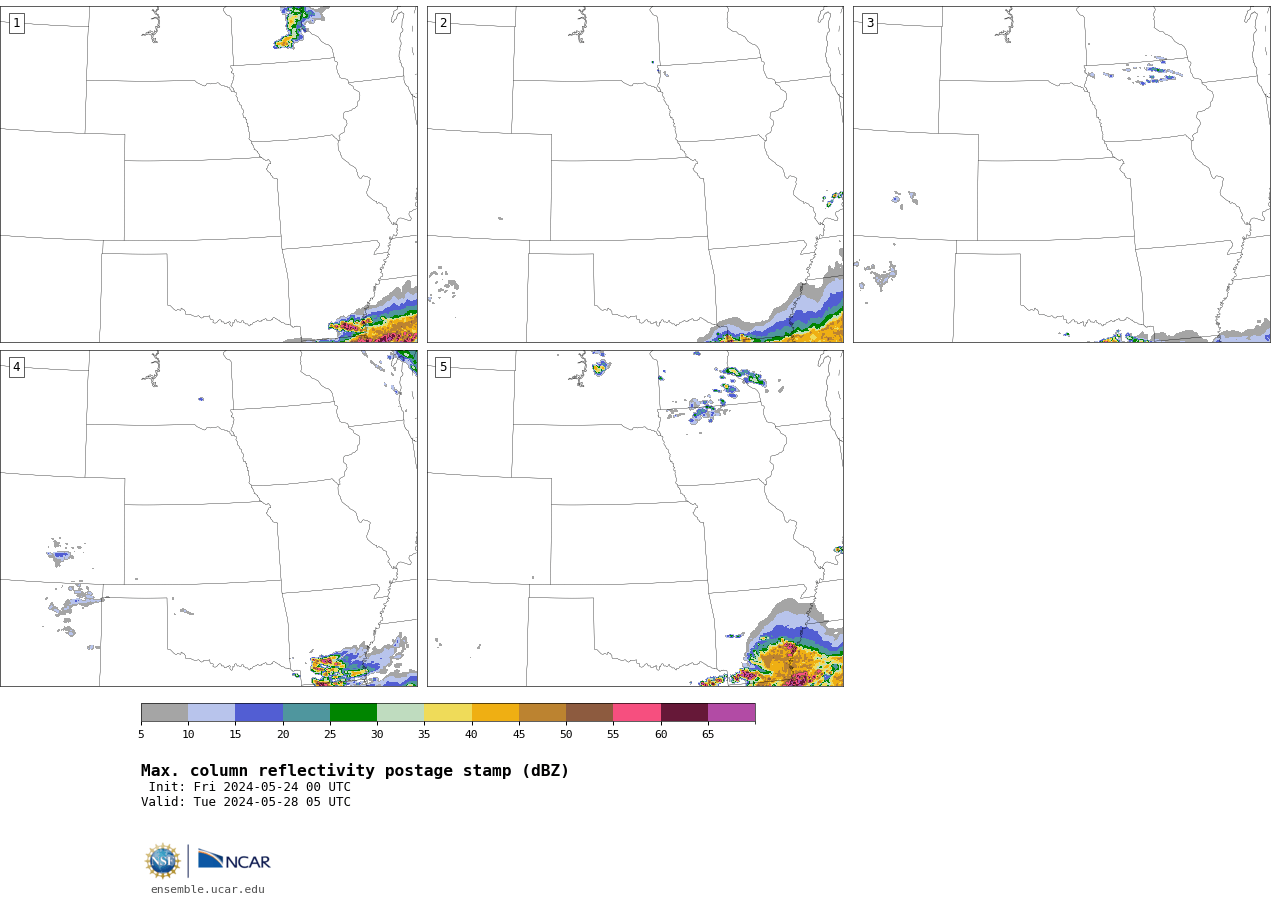Click the NCAR logo

pos(234,860)
